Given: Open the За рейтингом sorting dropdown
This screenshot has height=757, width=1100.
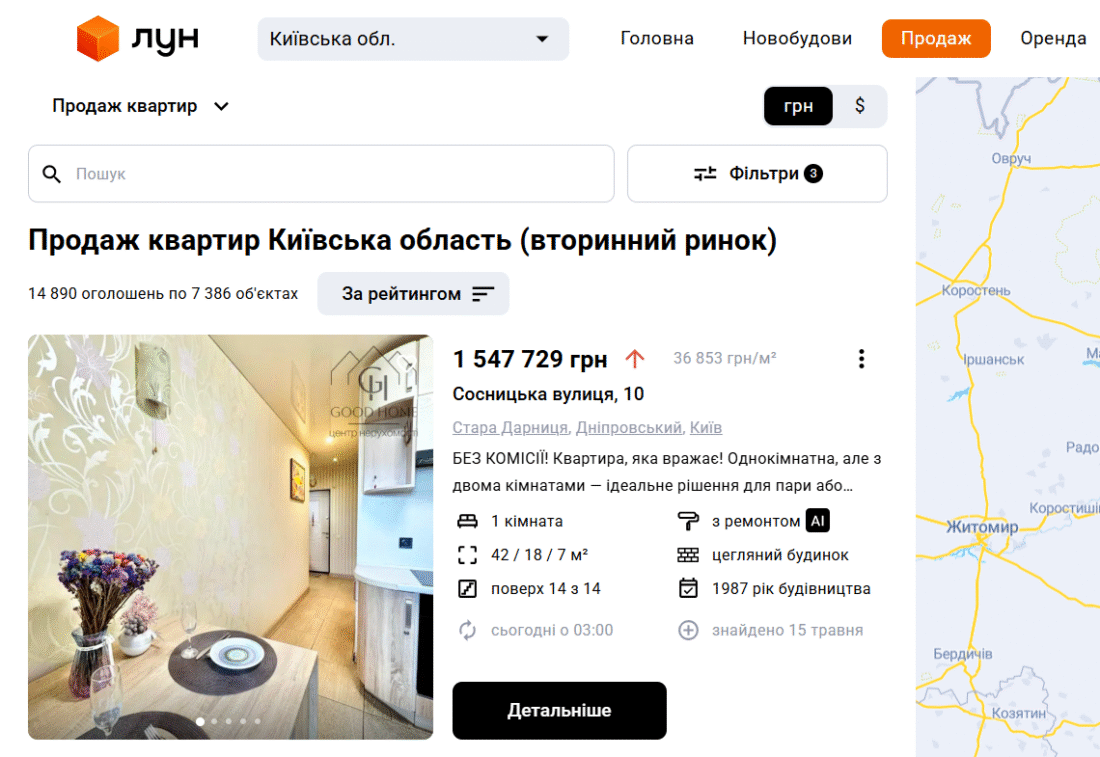Looking at the screenshot, I should [x=413, y=294].
